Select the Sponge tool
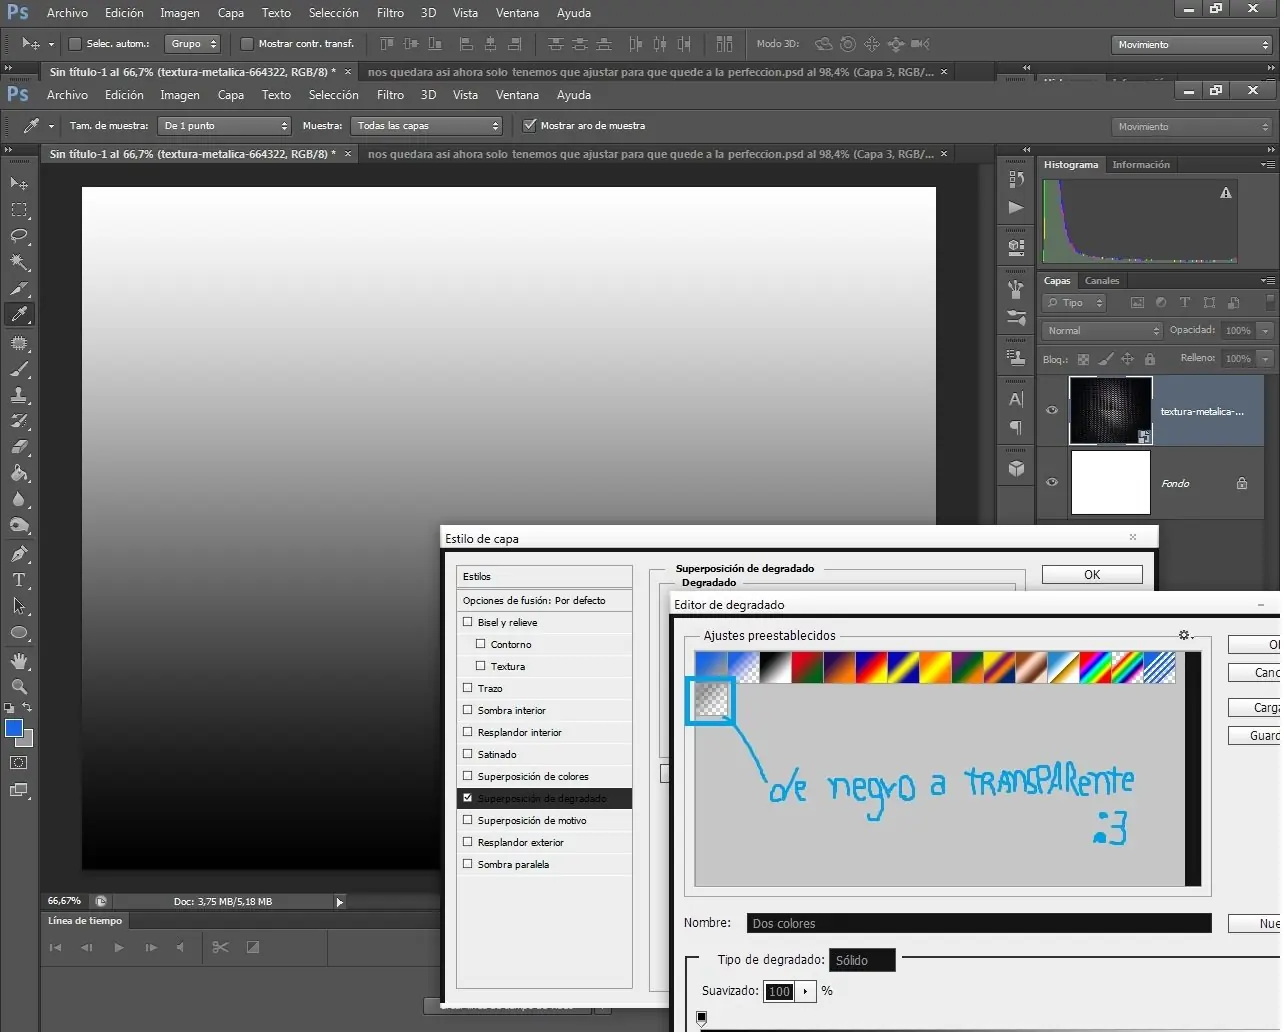The height and width of the screenshot is (1032, 1284). [x=19, y=525]
